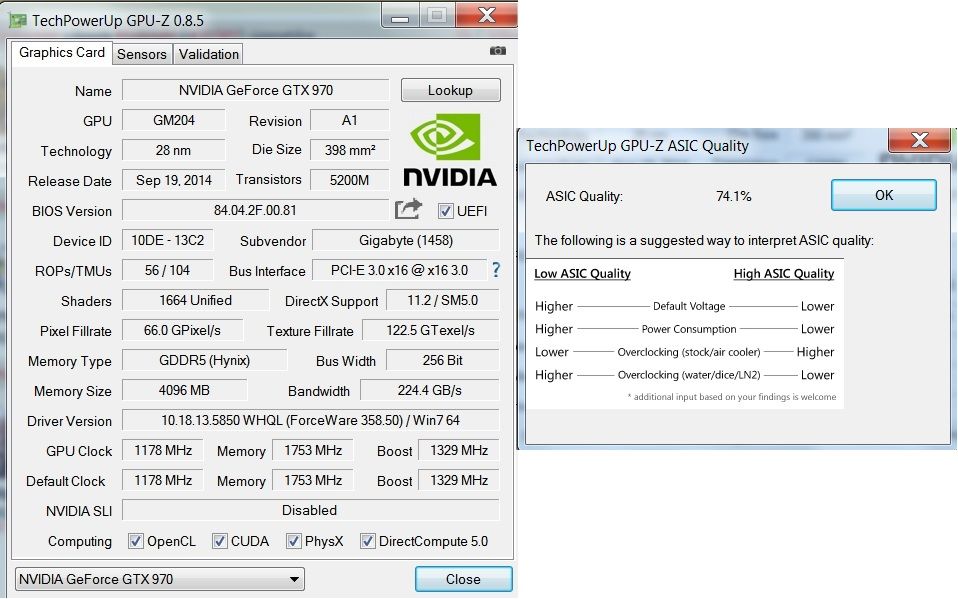Click the Default Clock row Boost 1329 MHz field

459,480
